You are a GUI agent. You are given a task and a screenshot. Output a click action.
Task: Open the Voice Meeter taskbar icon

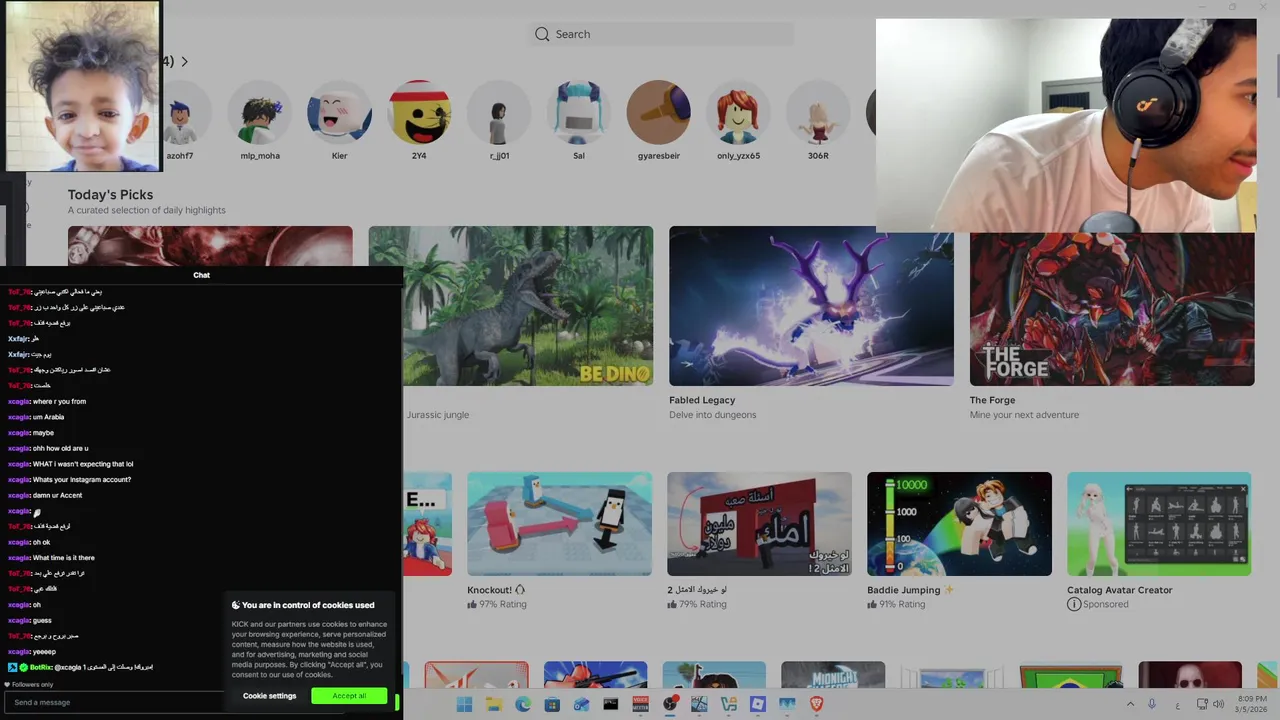pyautogui.click(x=641, y=704)
